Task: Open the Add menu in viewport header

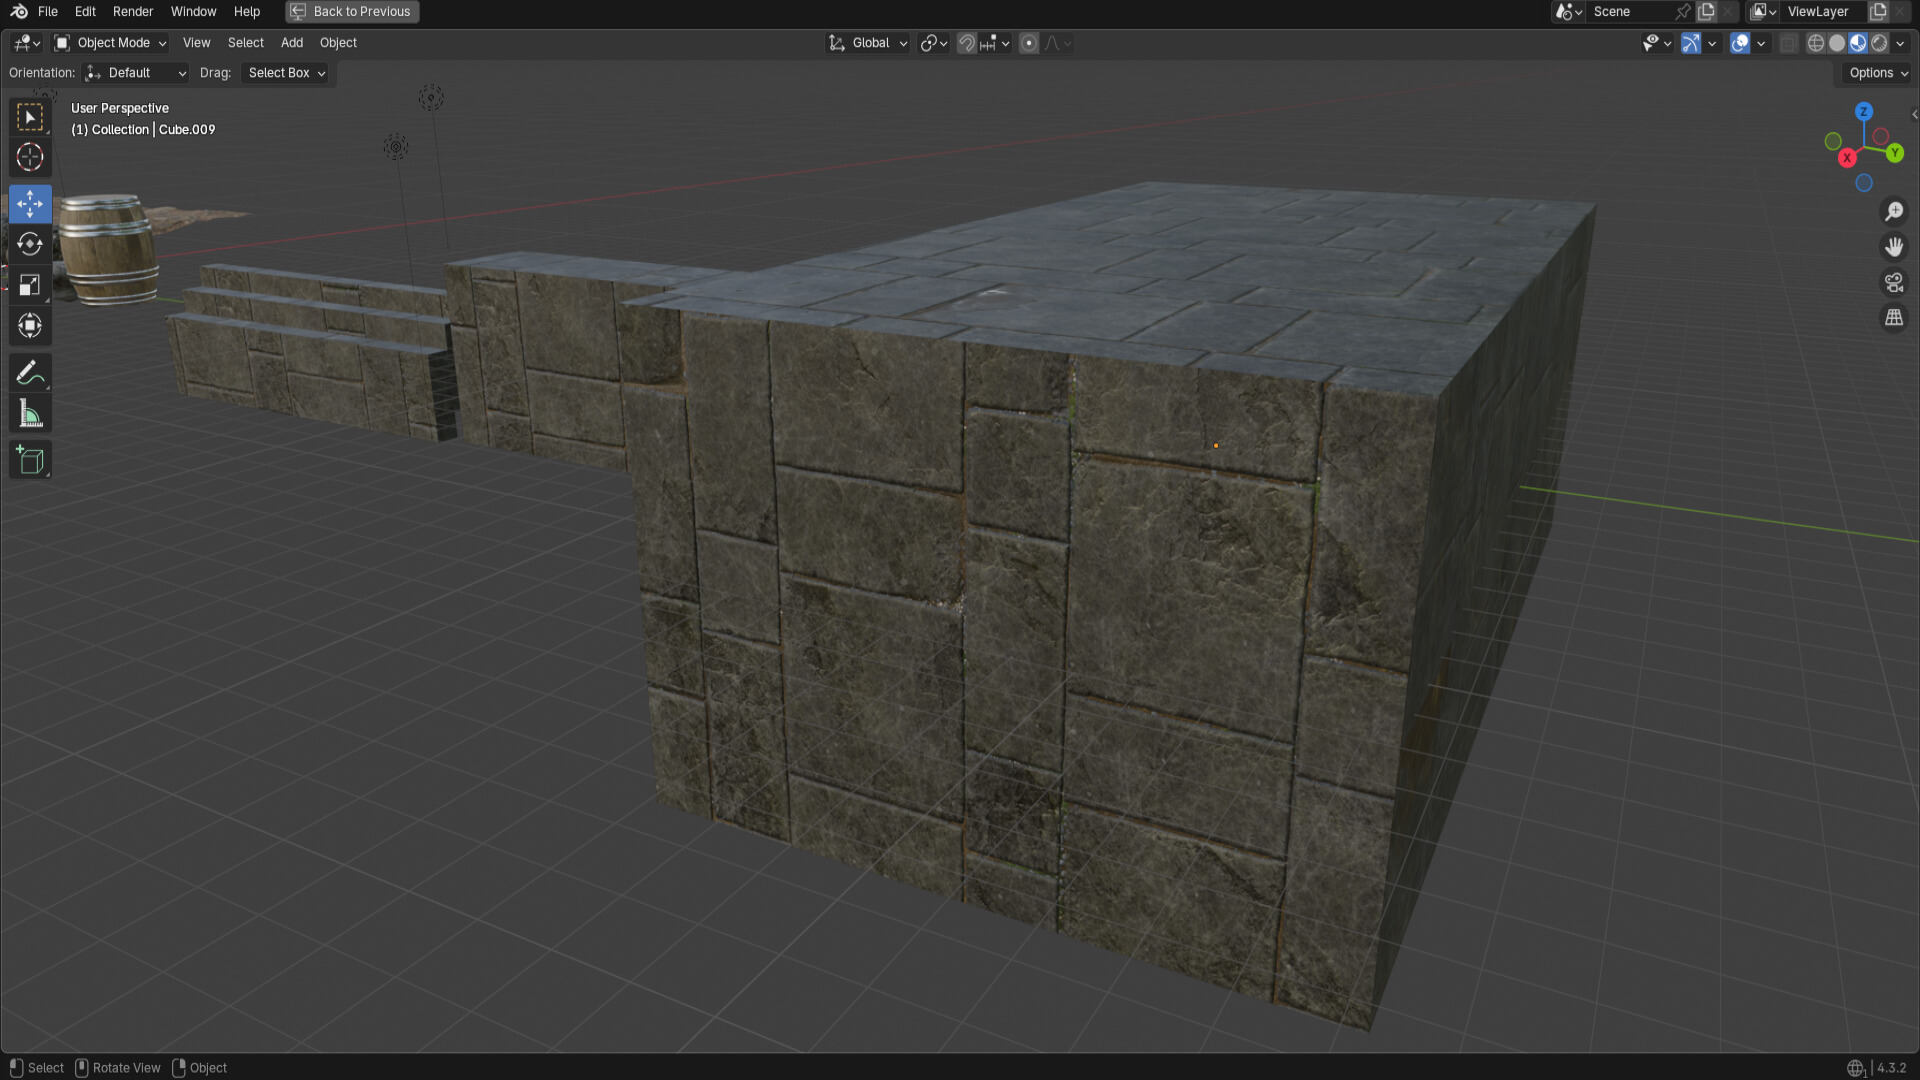Action: click(x=291, y=43)
